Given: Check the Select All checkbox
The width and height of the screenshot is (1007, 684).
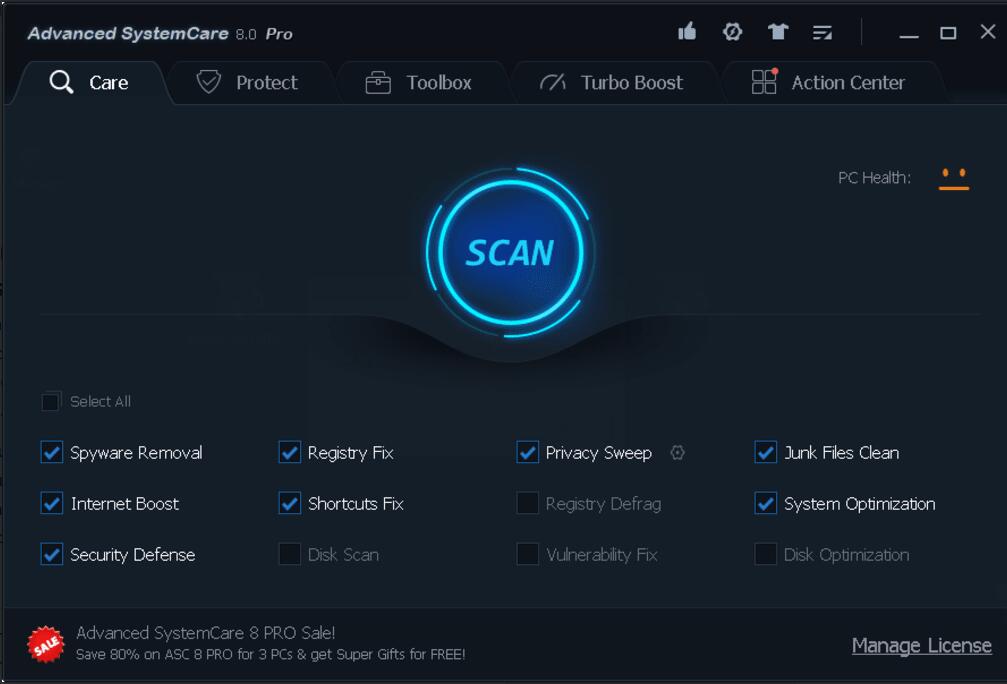Looking at the screenshot, I should 51,402.
